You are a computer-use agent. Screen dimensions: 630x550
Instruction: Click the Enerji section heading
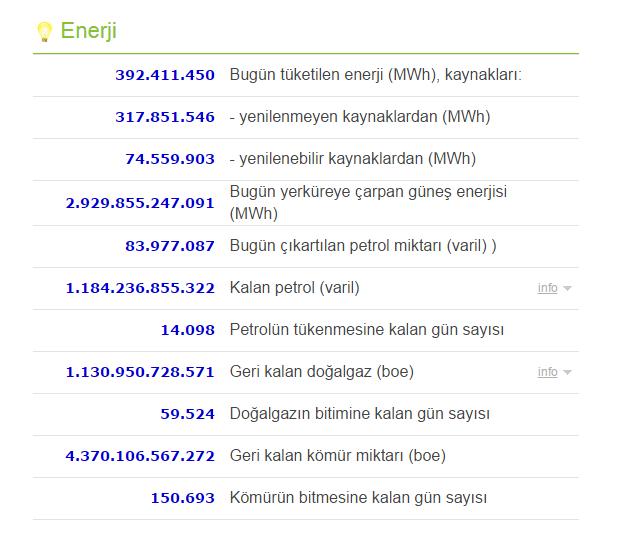click(x=88, y=31)
